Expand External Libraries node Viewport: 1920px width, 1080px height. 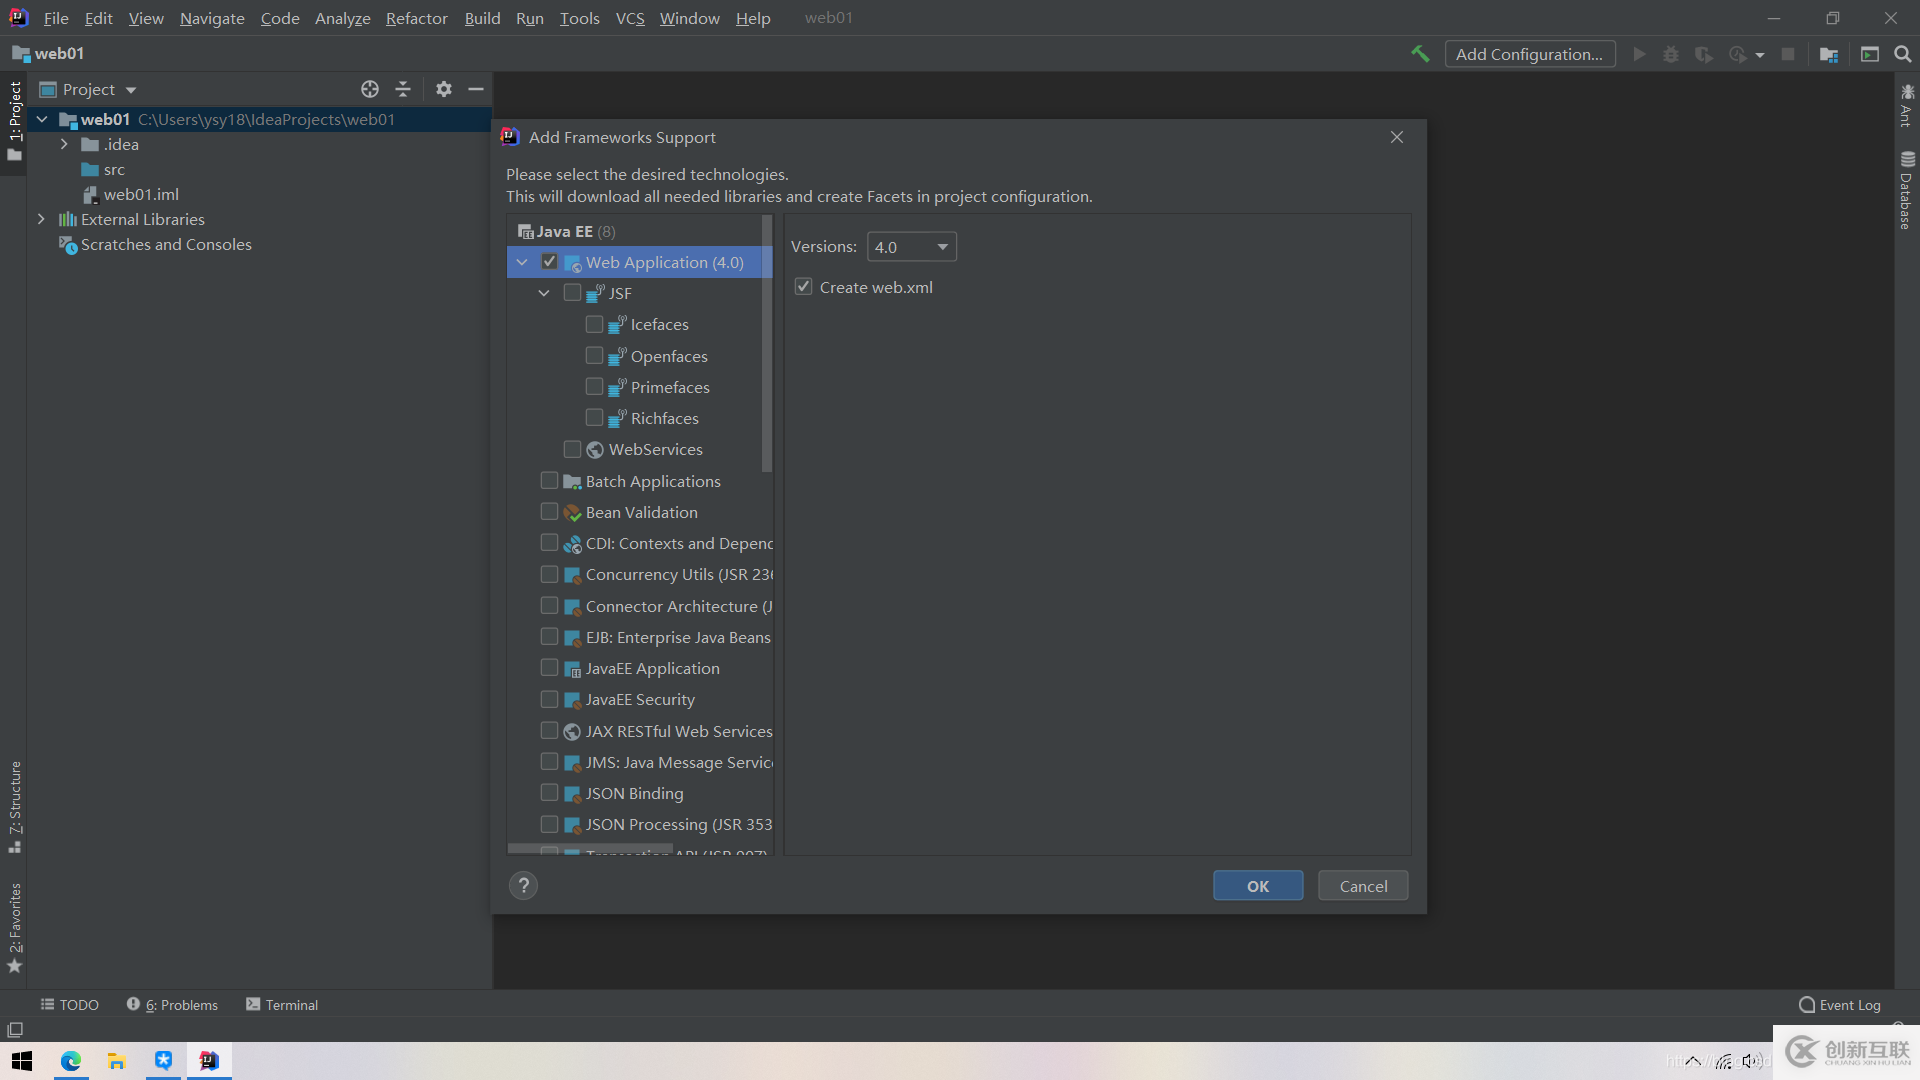click(x=41, y=219)
